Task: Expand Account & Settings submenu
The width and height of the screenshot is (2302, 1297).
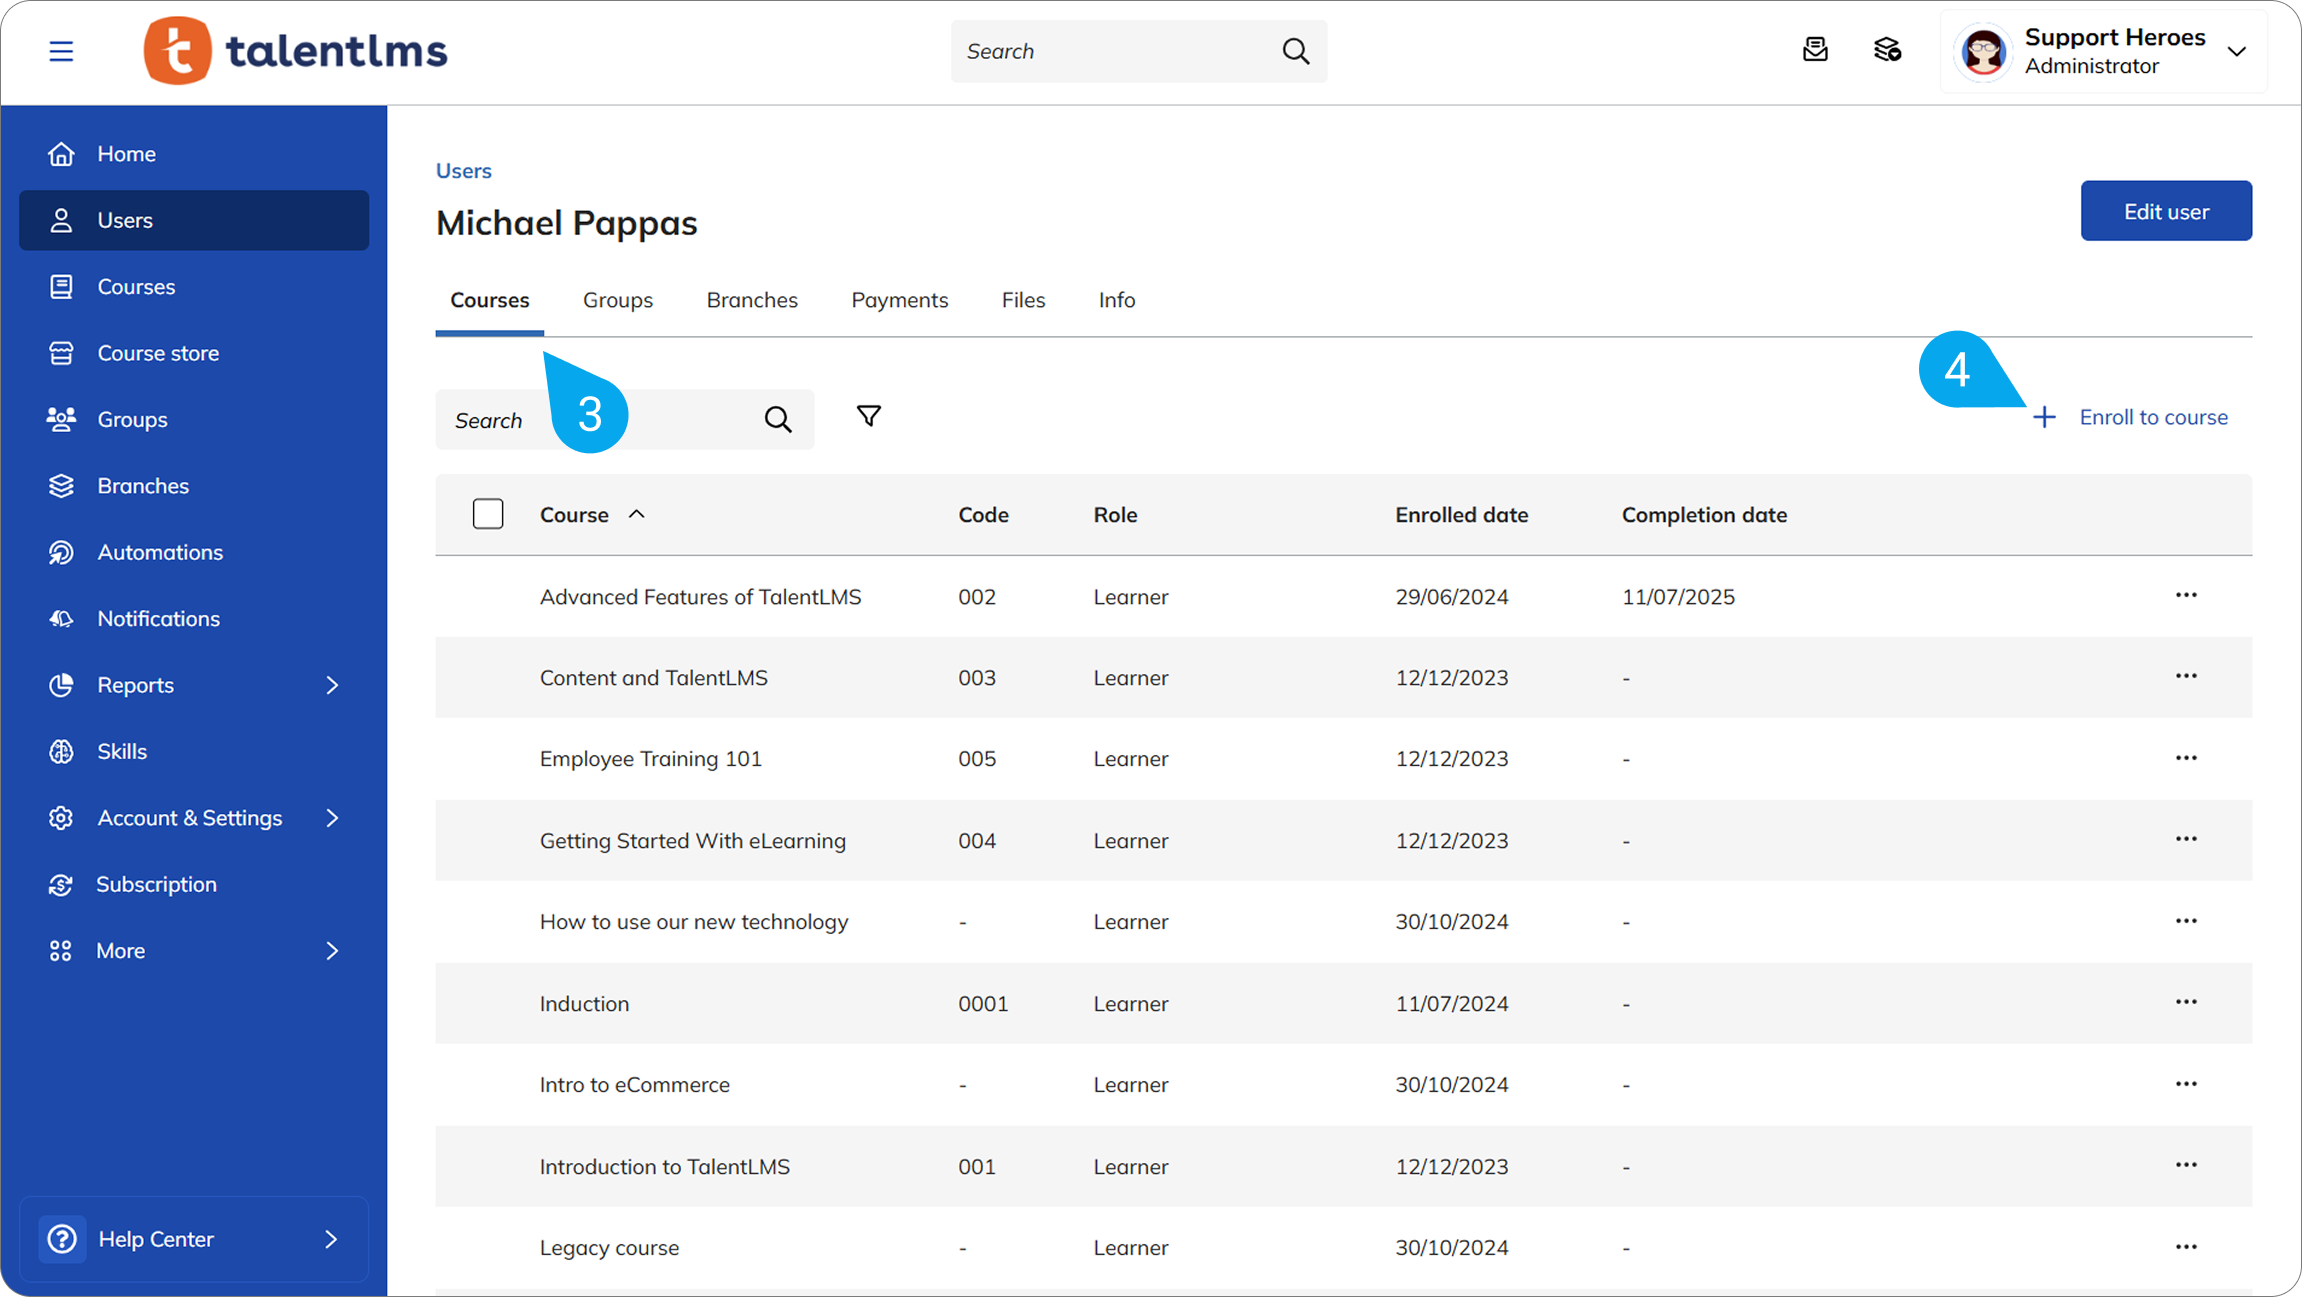Action: click(x=332, y=818)
